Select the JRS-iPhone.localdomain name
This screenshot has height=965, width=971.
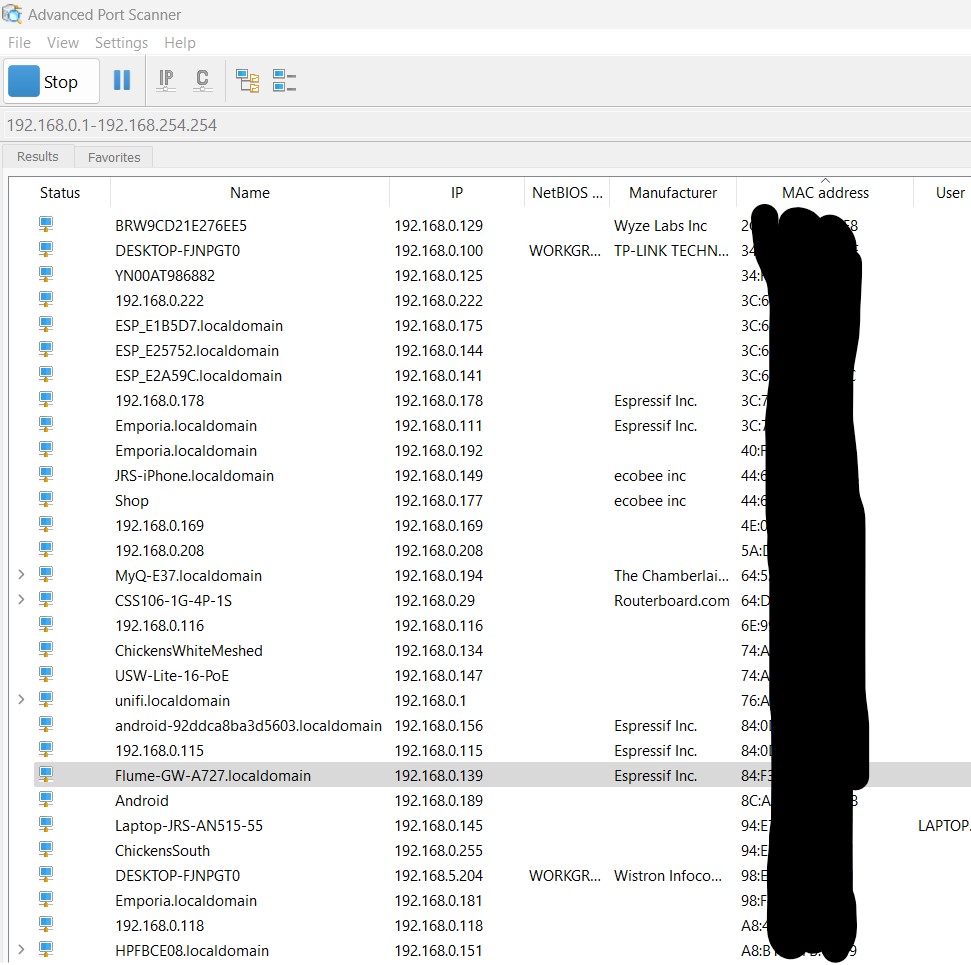point(194,476)
